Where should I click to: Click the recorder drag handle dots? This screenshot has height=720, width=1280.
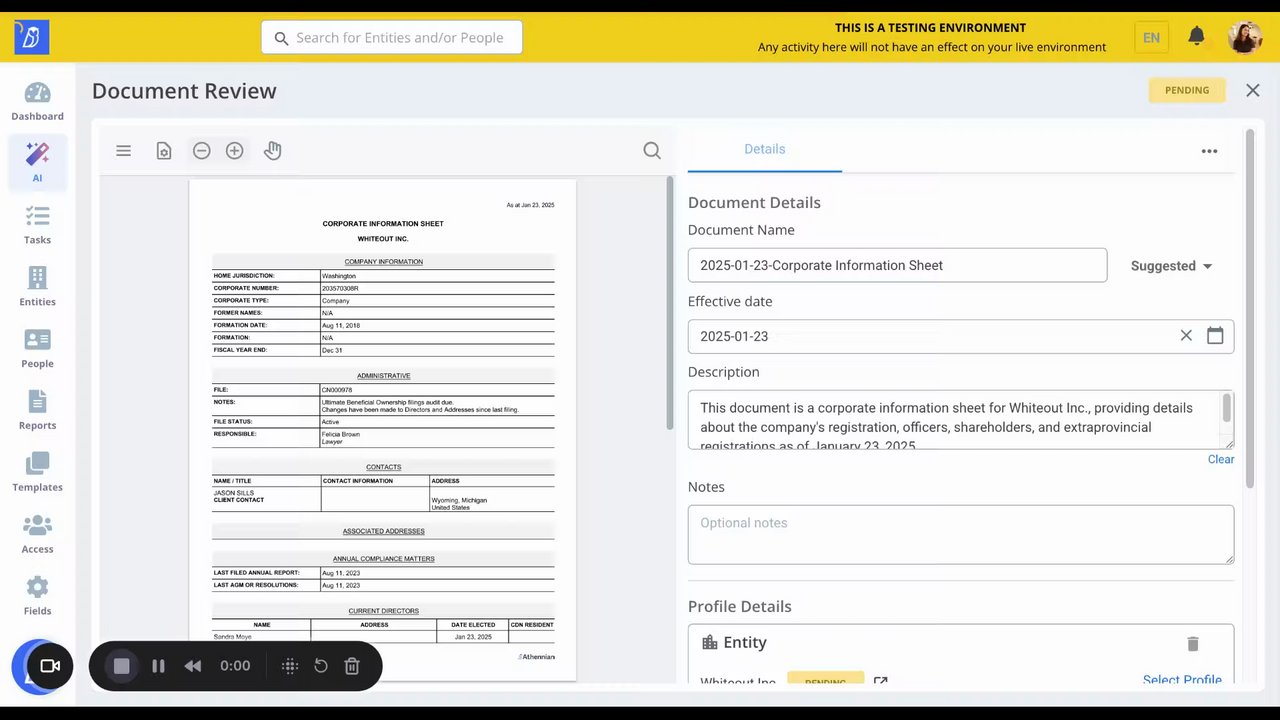pyautogui.click(x=290, y=666)
